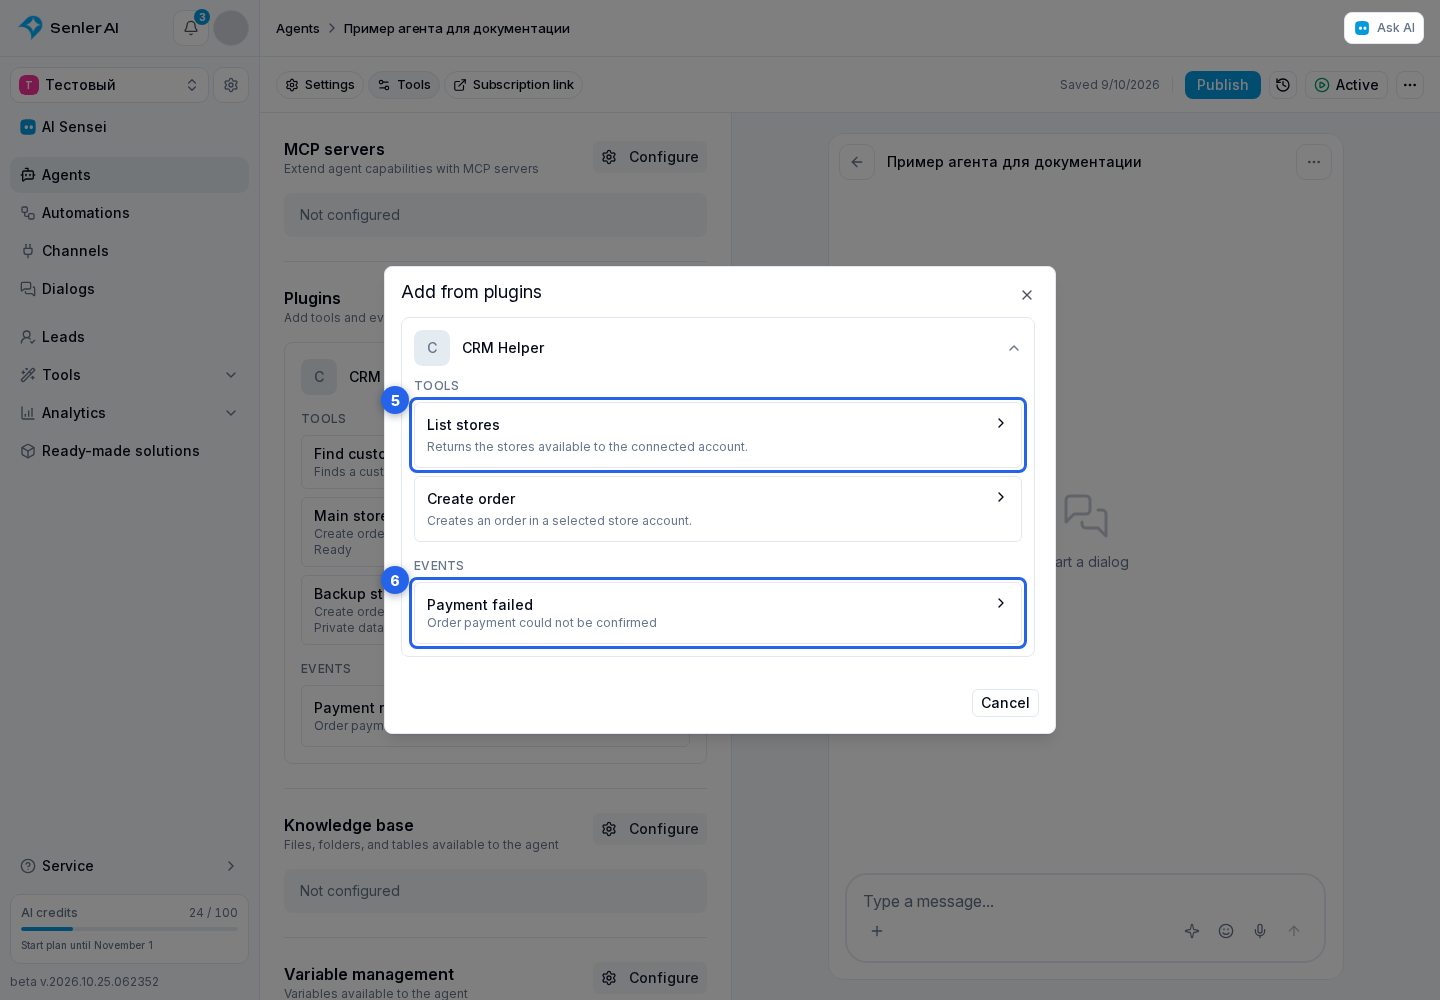Open the Subscription link tab

coord(514,85)
